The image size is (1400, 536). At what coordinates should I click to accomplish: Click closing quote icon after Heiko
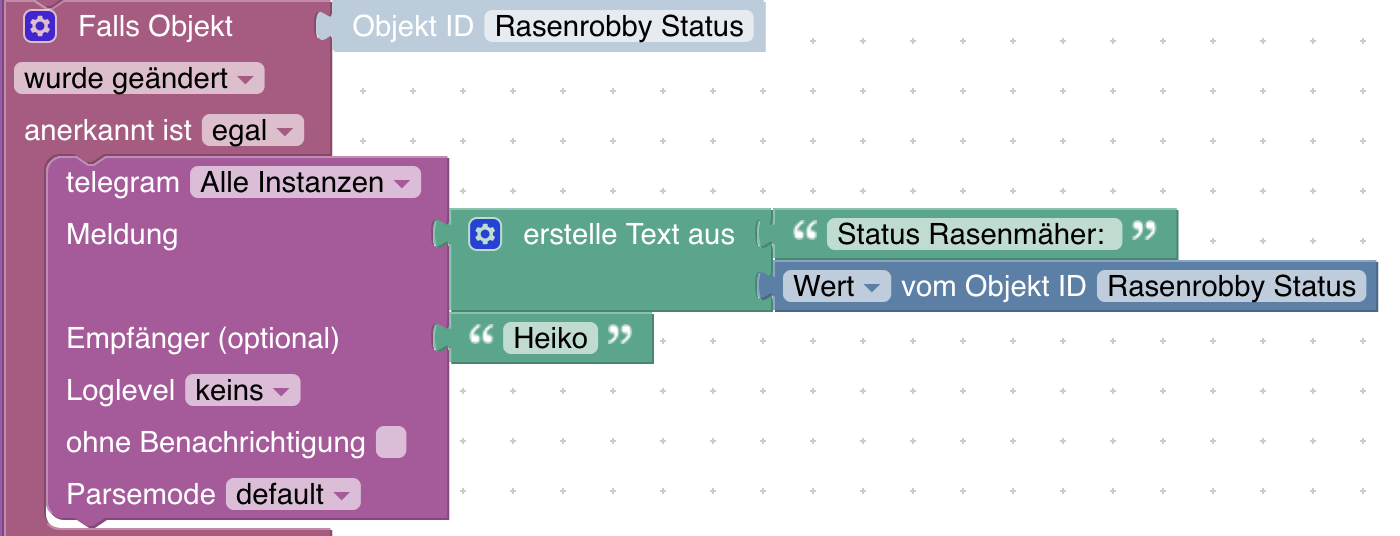620,338
